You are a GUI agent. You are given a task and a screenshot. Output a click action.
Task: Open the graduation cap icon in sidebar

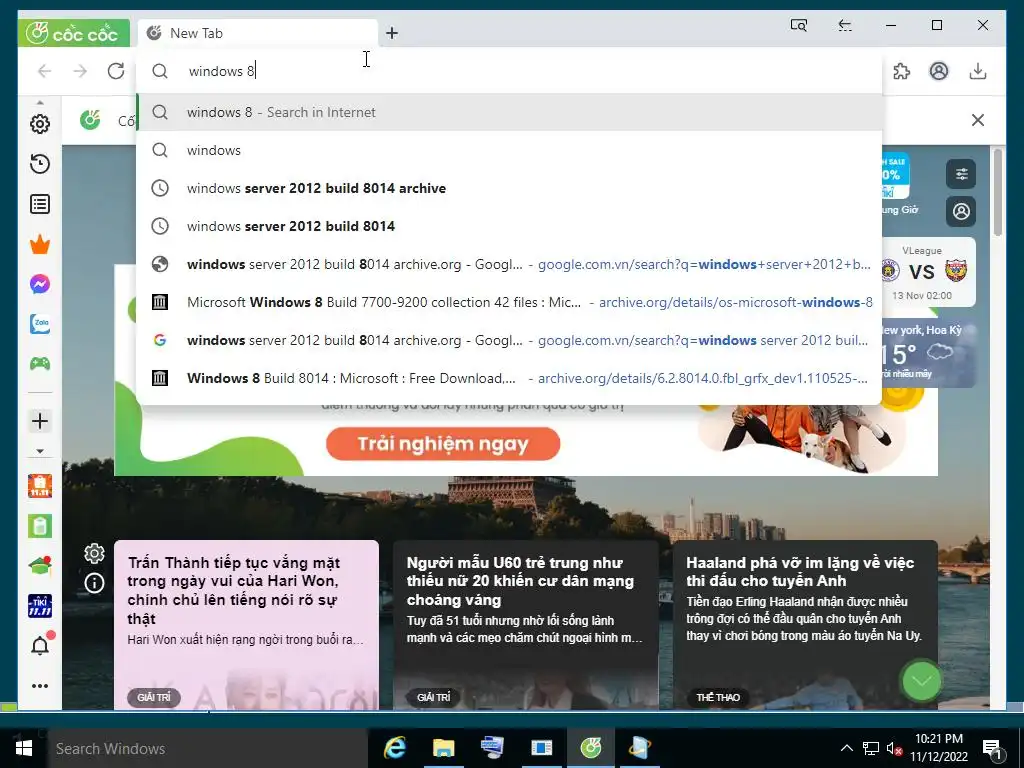click(x=40, y=566)
